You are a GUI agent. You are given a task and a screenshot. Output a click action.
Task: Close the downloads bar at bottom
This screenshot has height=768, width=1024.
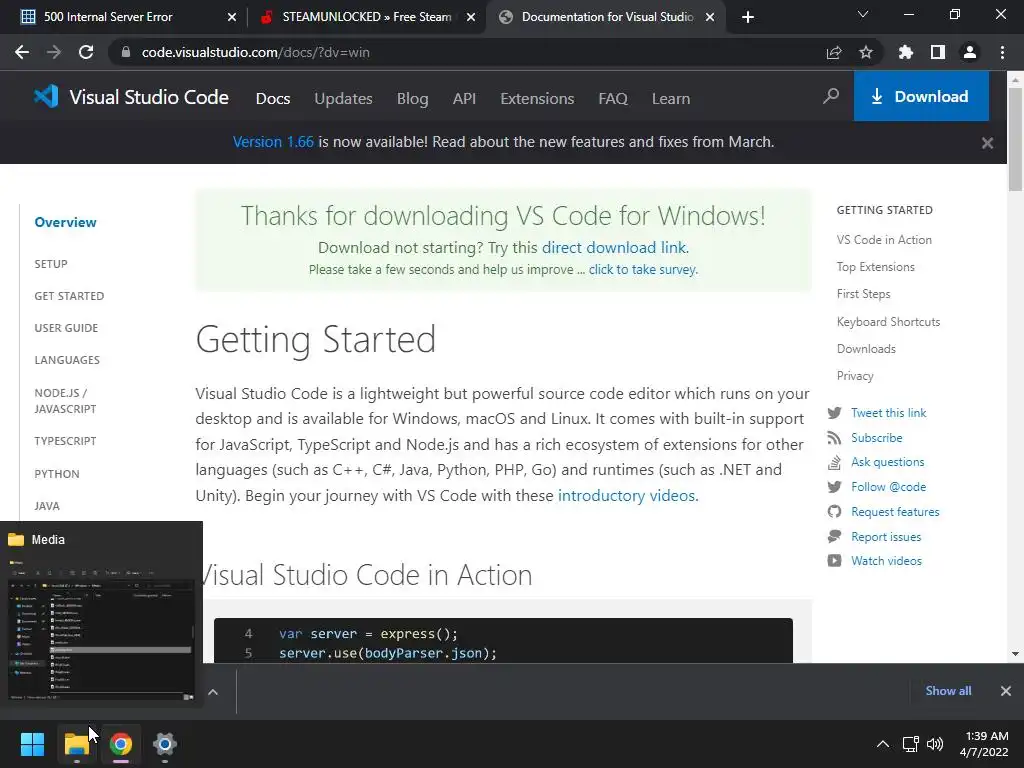pyautogui.click(x=1006, y=691)
